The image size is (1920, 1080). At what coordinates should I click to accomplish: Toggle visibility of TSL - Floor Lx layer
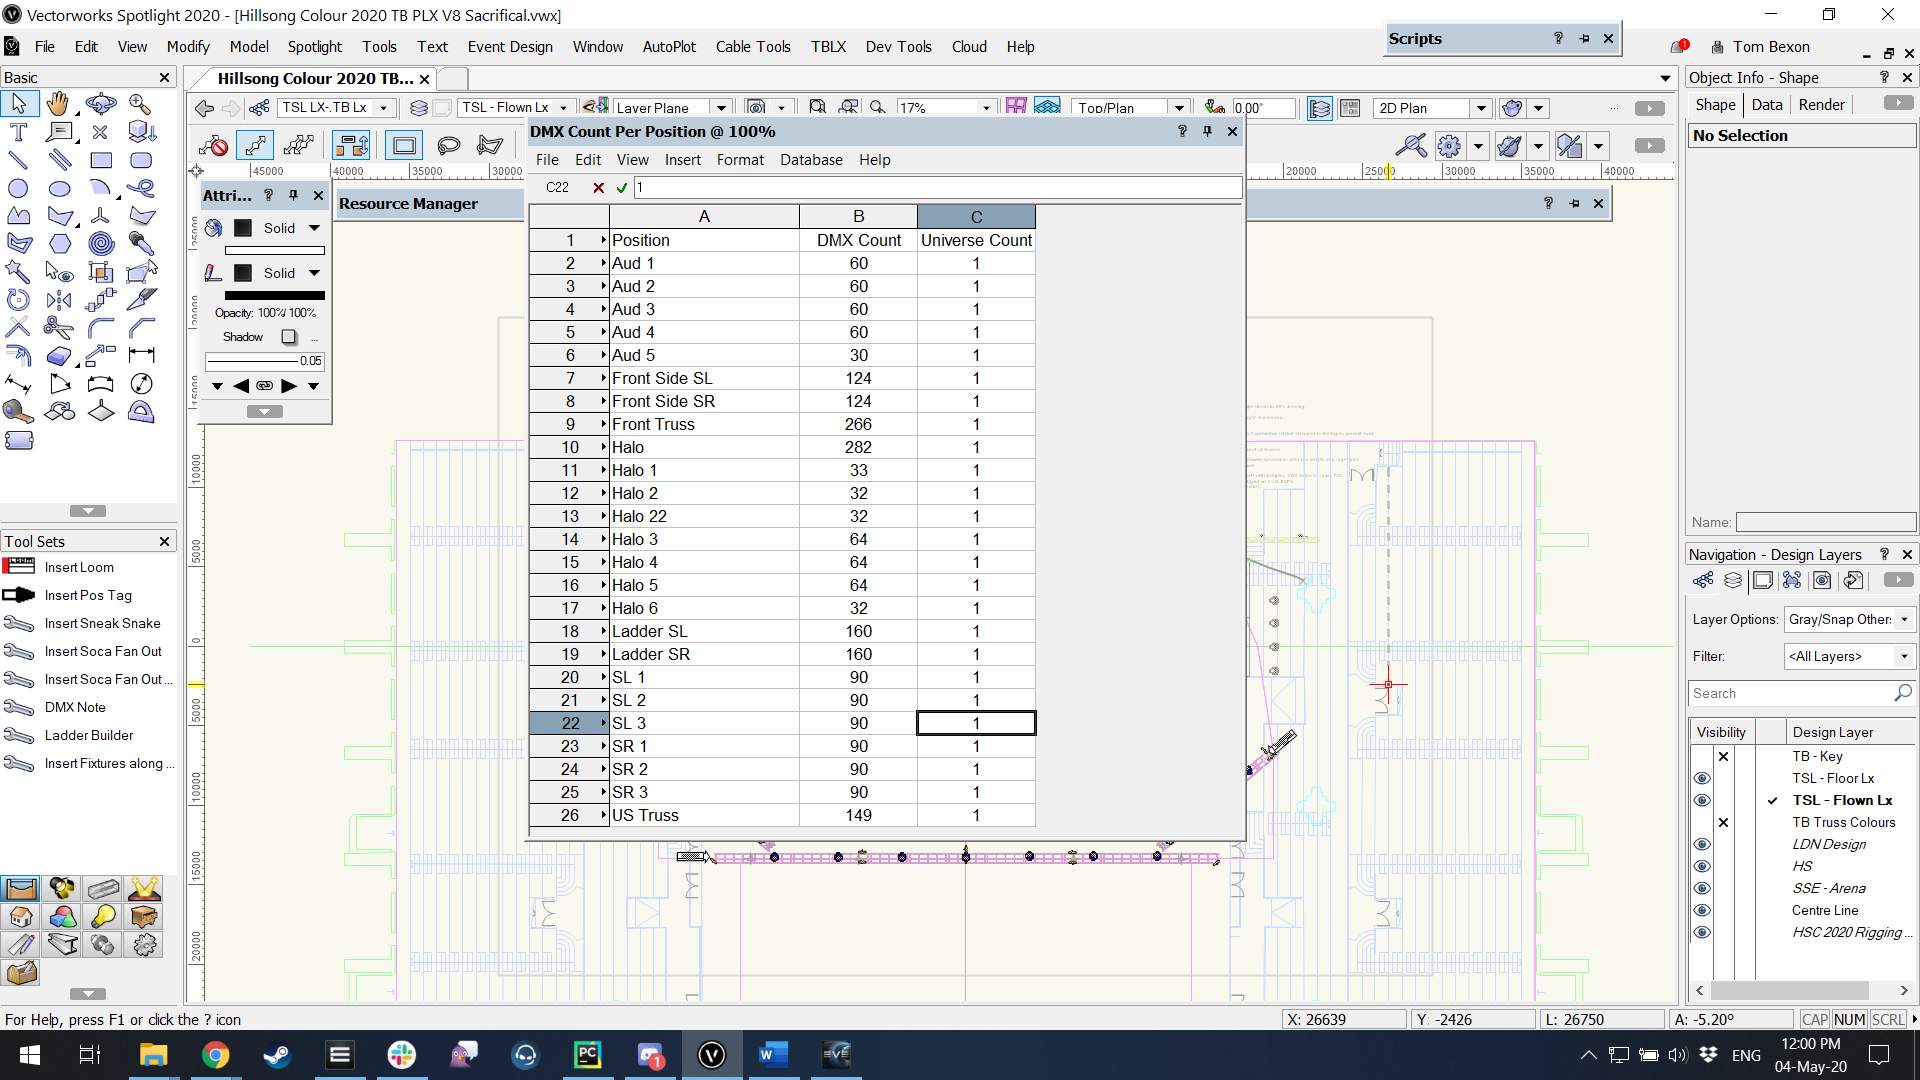click(1701, 778)
